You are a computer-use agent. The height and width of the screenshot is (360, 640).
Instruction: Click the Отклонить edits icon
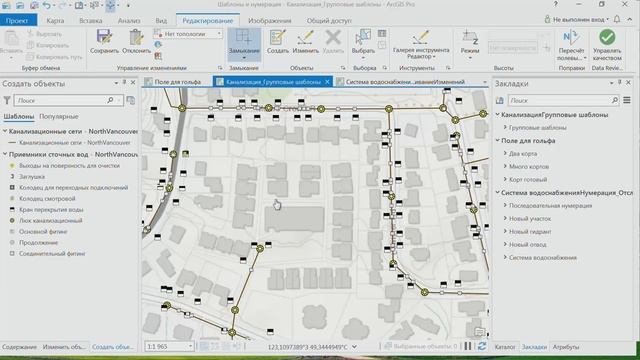coord(136,41)
